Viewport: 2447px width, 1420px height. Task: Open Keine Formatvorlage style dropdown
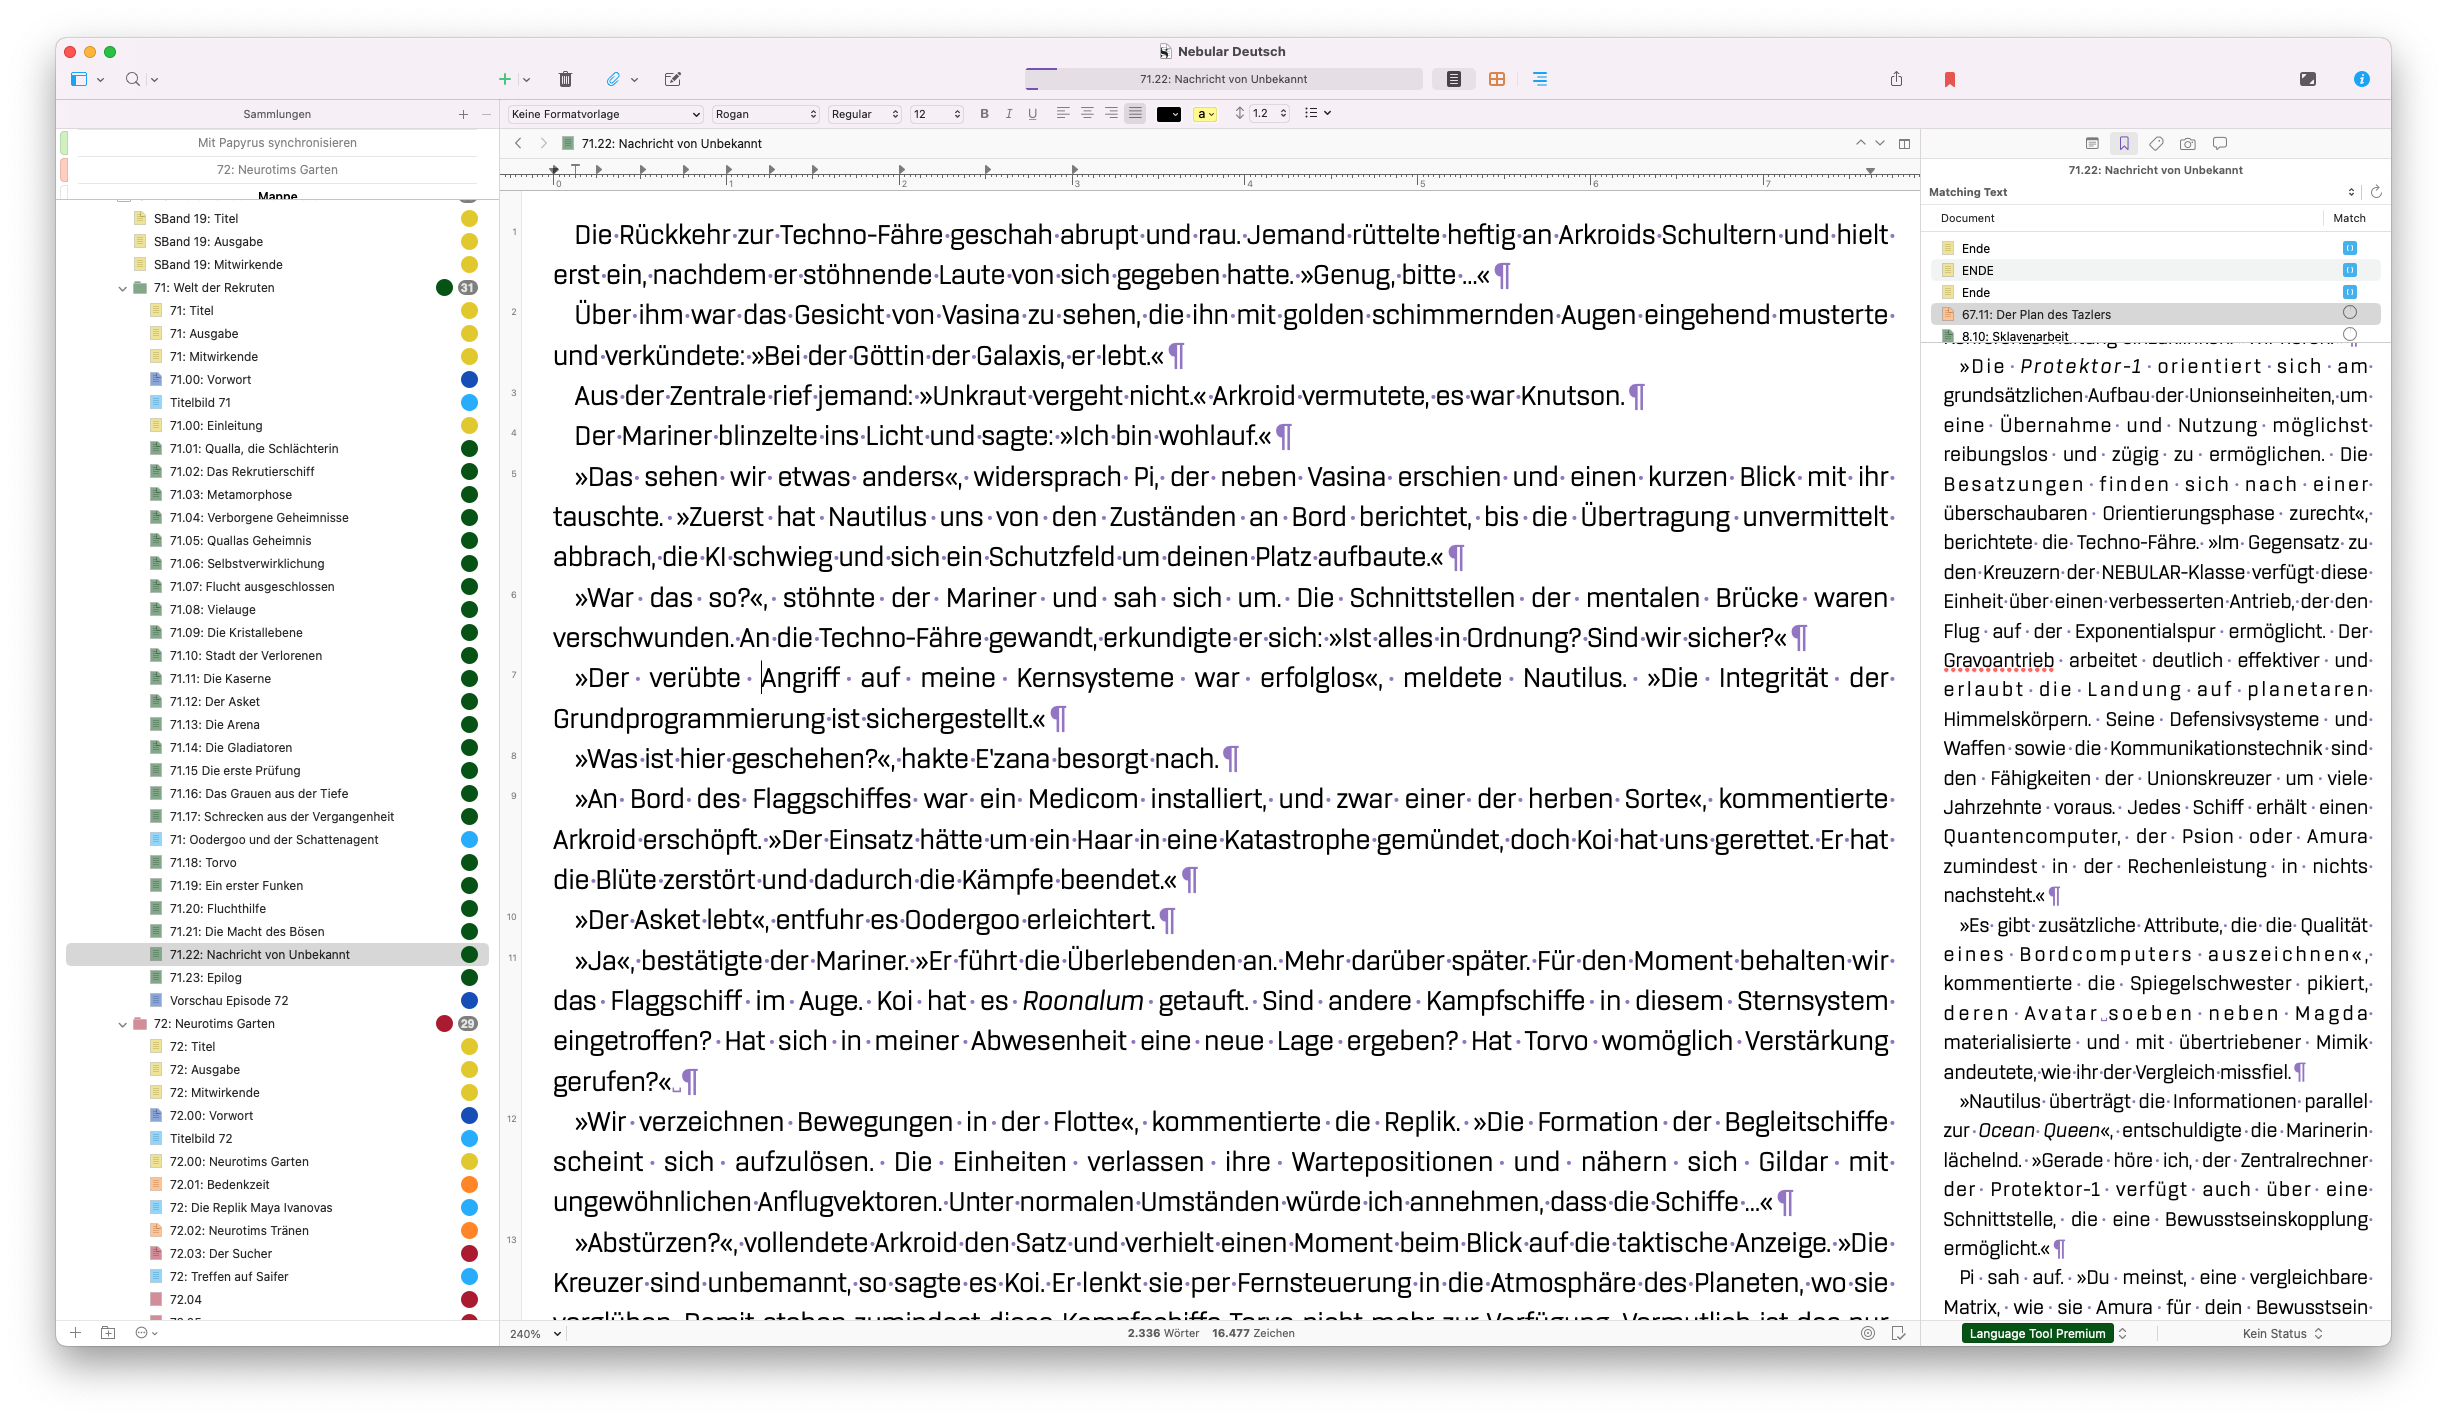pyautogui.click(x=606, y=114)
